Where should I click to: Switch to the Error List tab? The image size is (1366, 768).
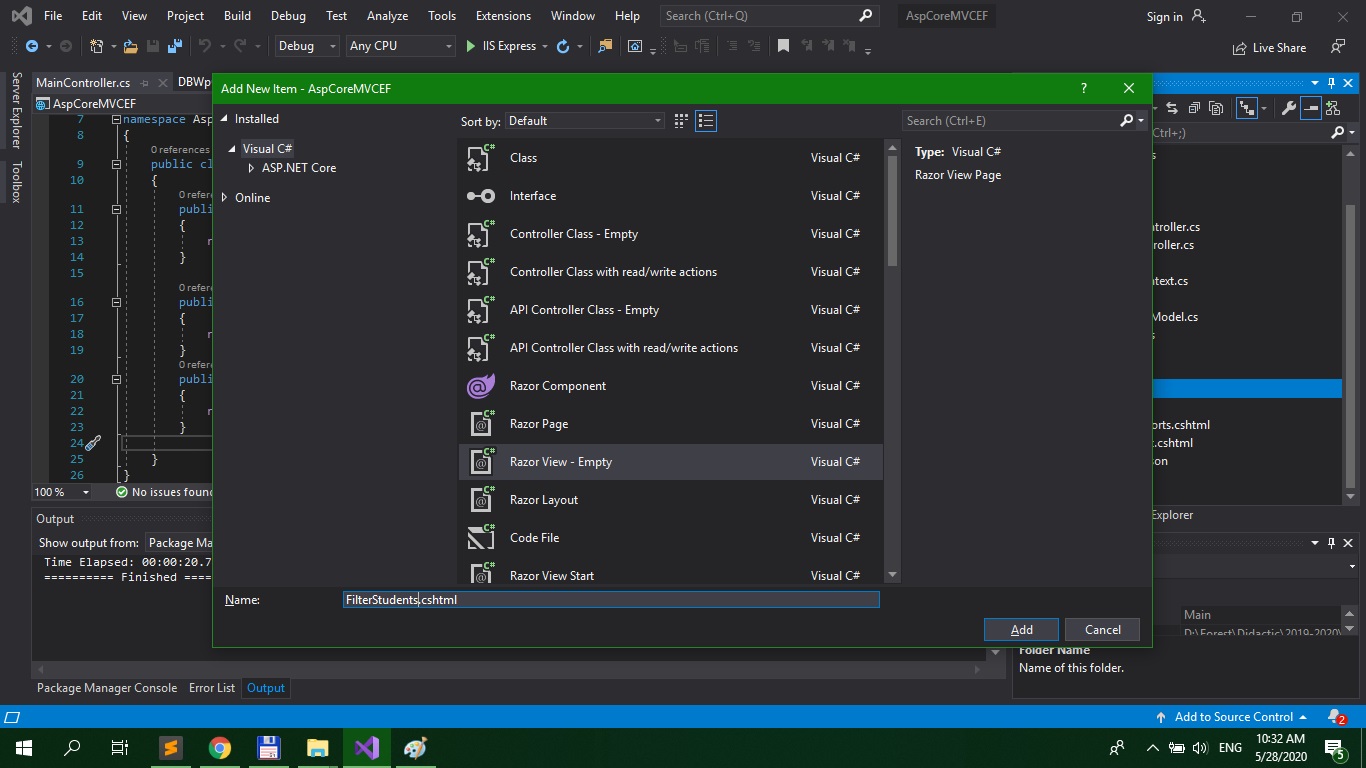point(212,688)
